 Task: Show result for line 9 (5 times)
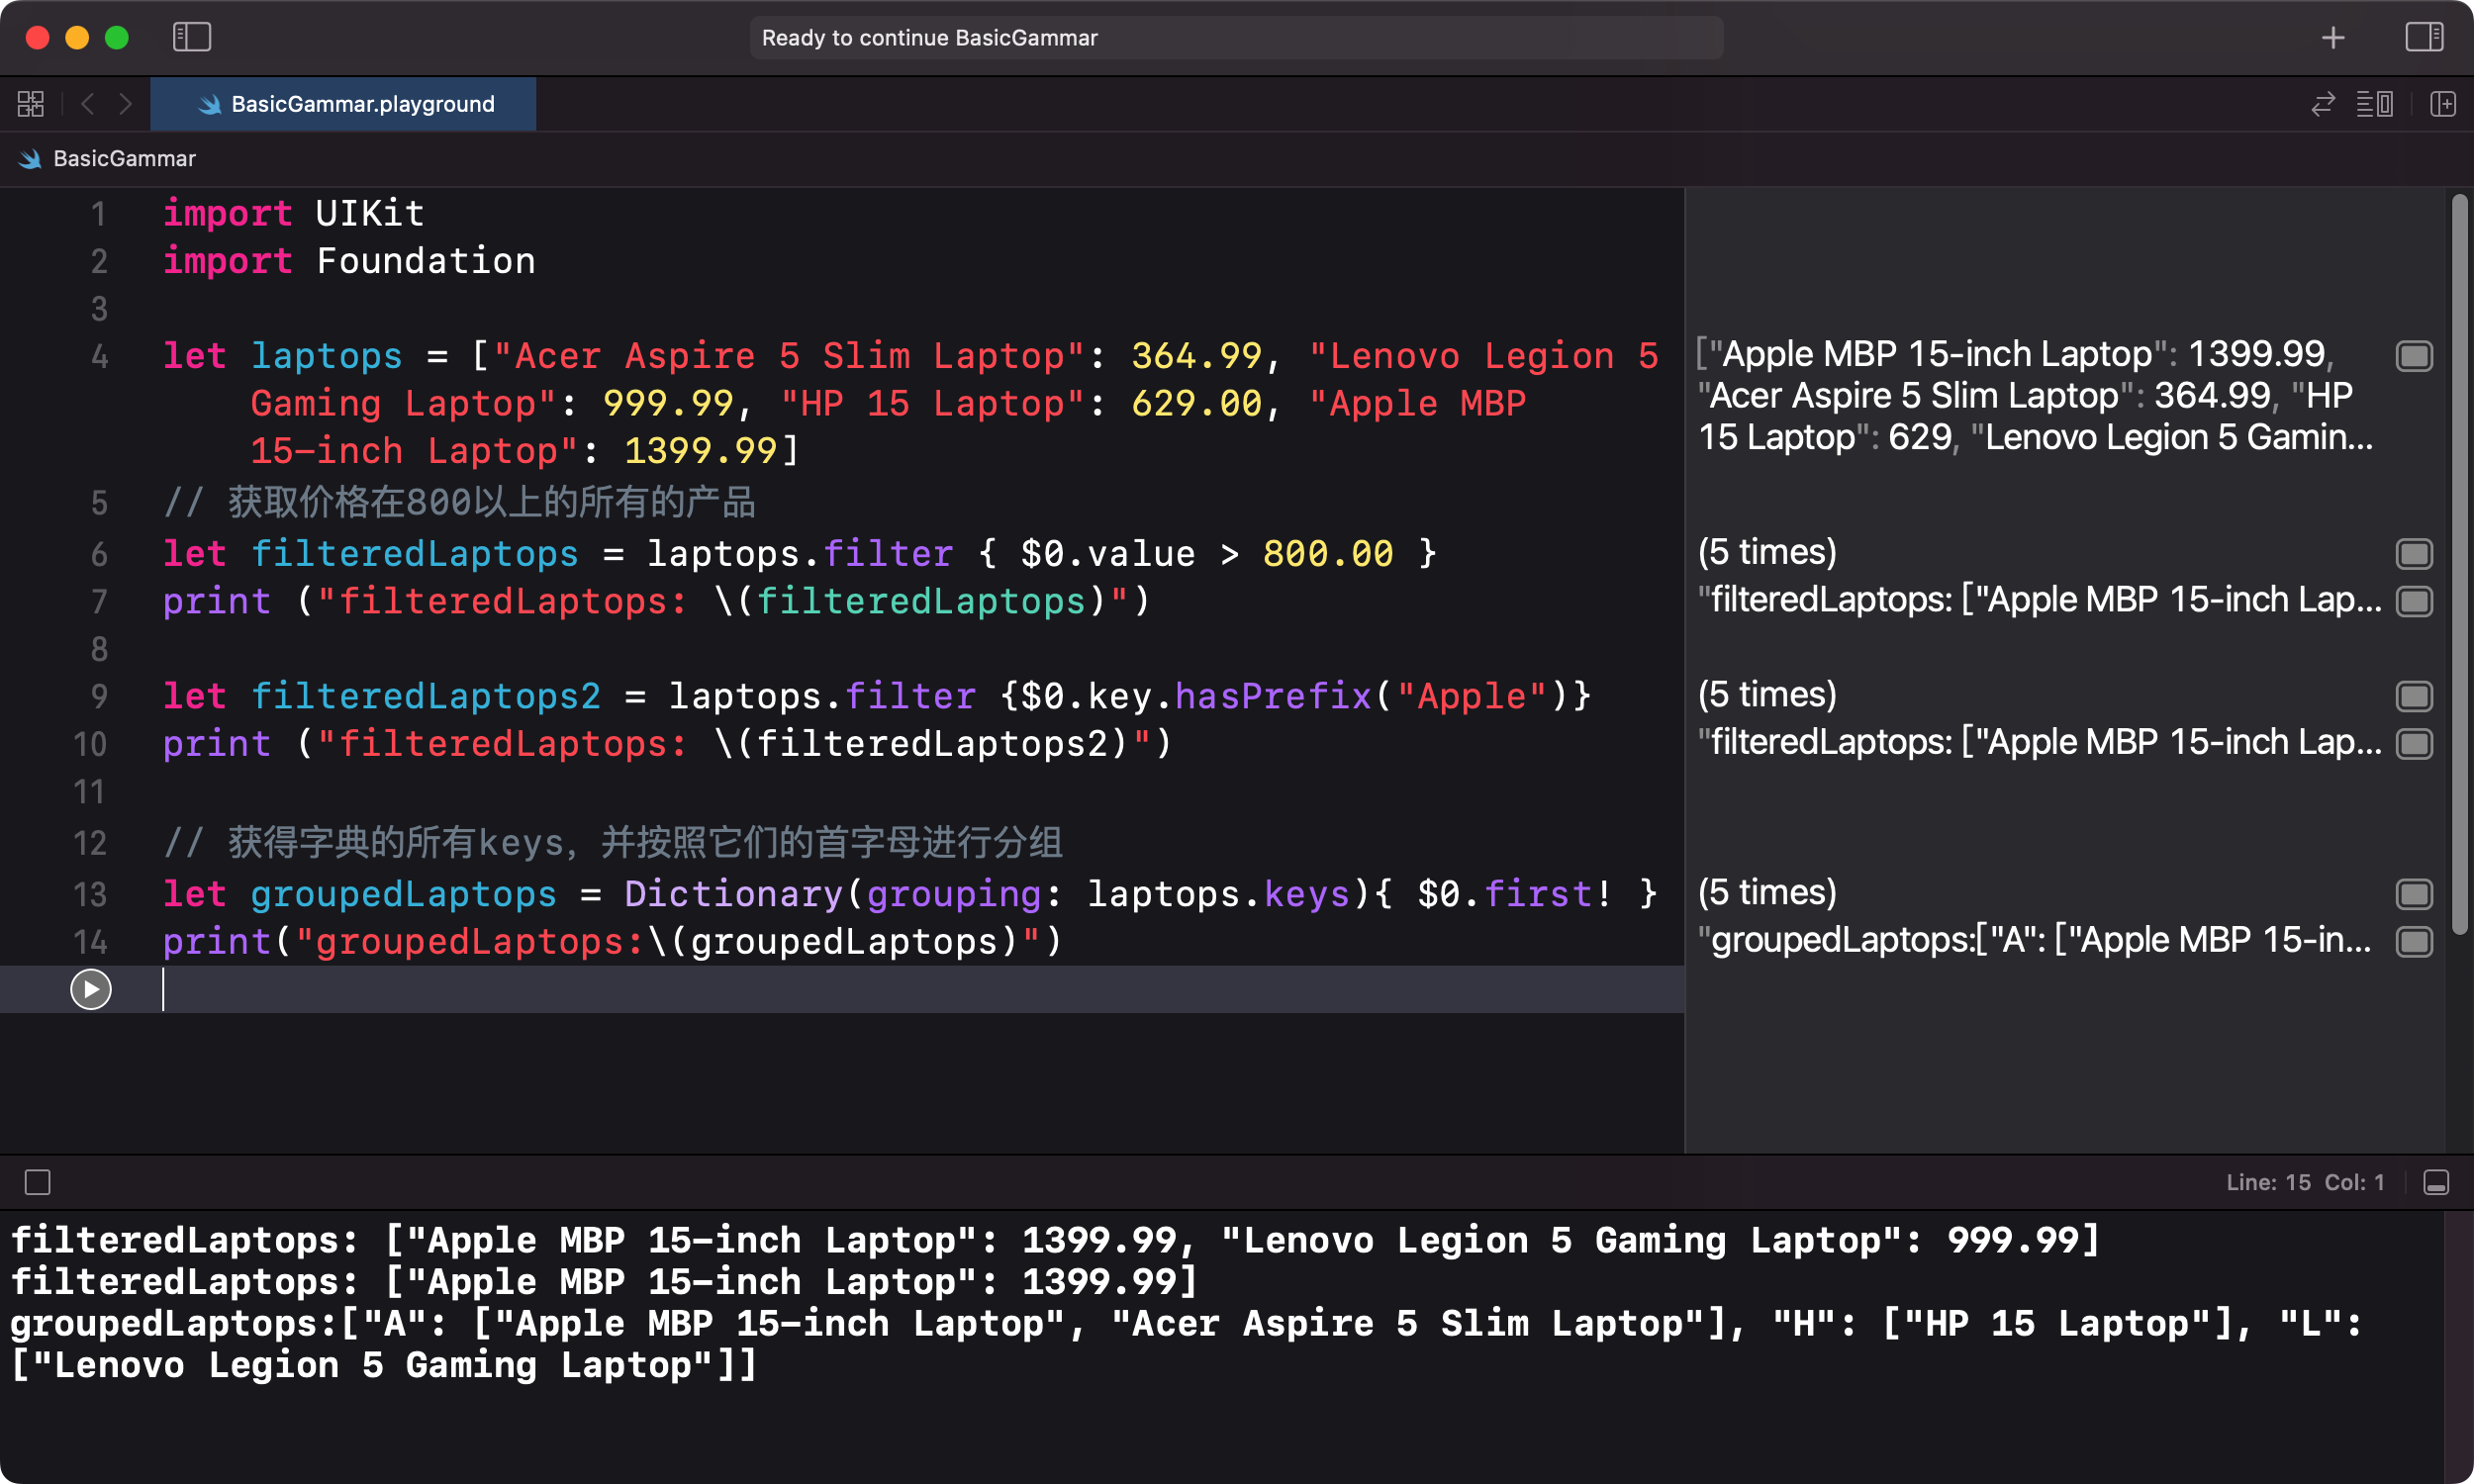point(2414,696)
